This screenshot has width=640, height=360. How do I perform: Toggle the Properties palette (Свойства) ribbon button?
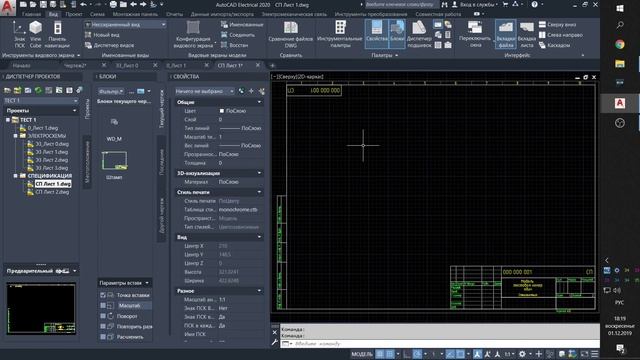(x=376, y=35)
